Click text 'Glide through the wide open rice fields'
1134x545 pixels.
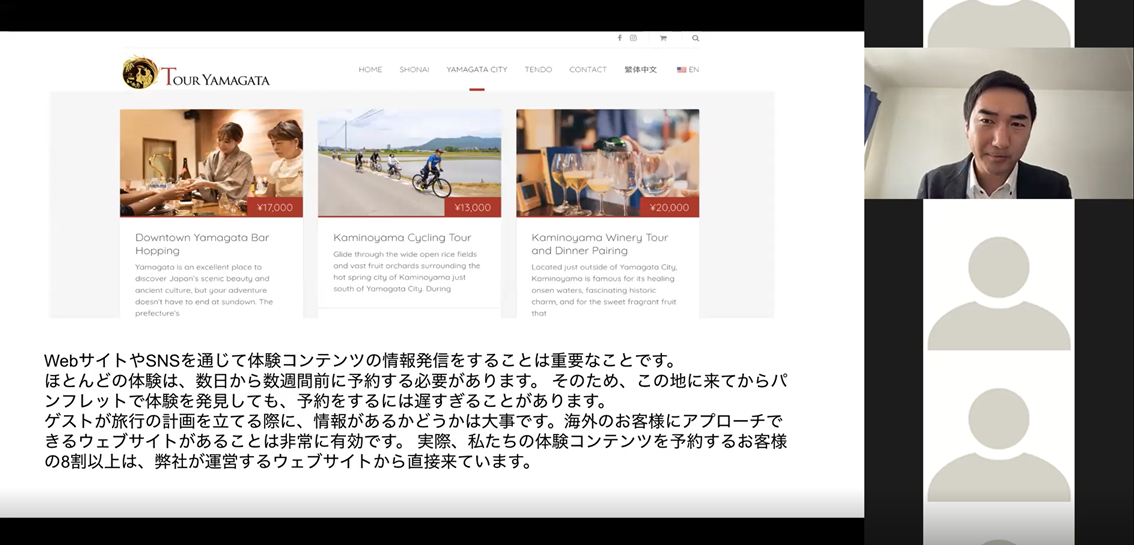pos(405,254)
